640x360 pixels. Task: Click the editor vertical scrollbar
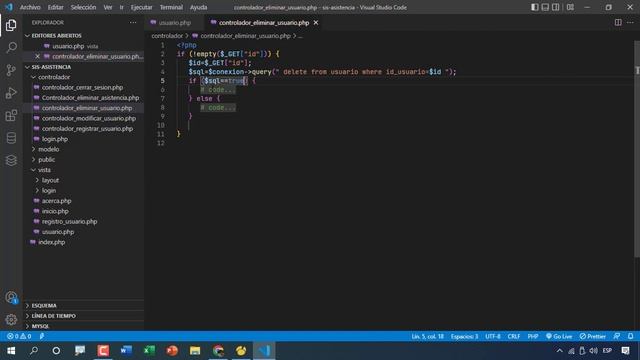637,149
